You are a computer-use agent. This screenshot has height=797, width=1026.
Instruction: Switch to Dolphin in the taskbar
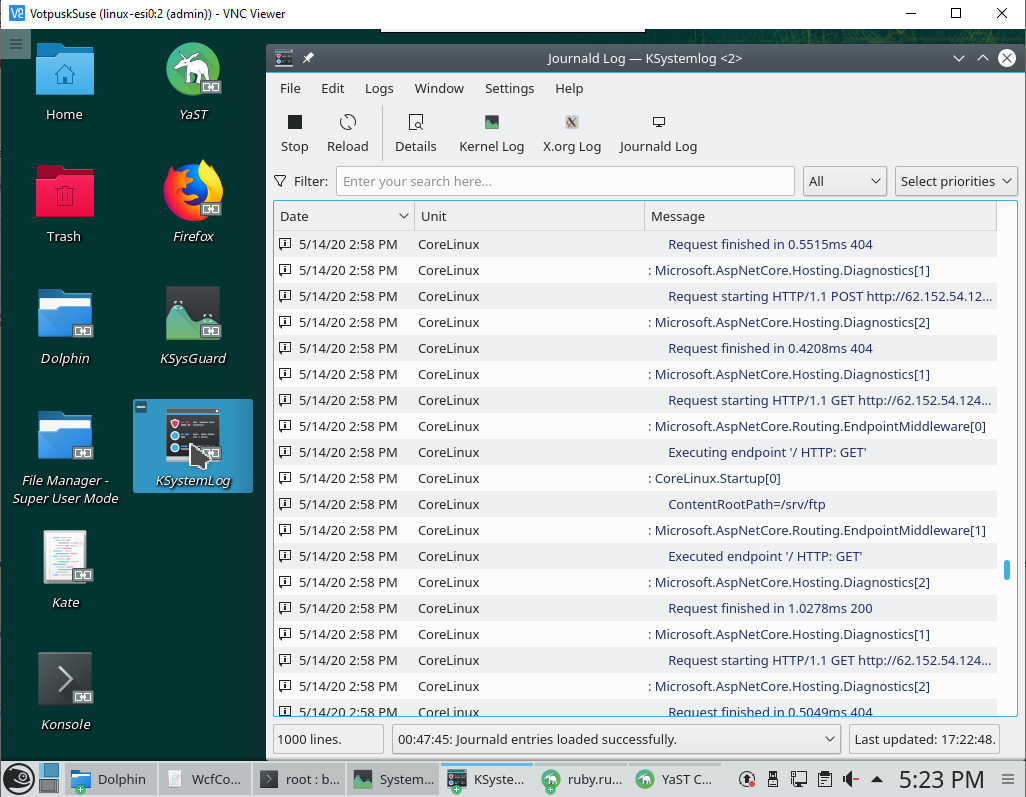(108, 779)
